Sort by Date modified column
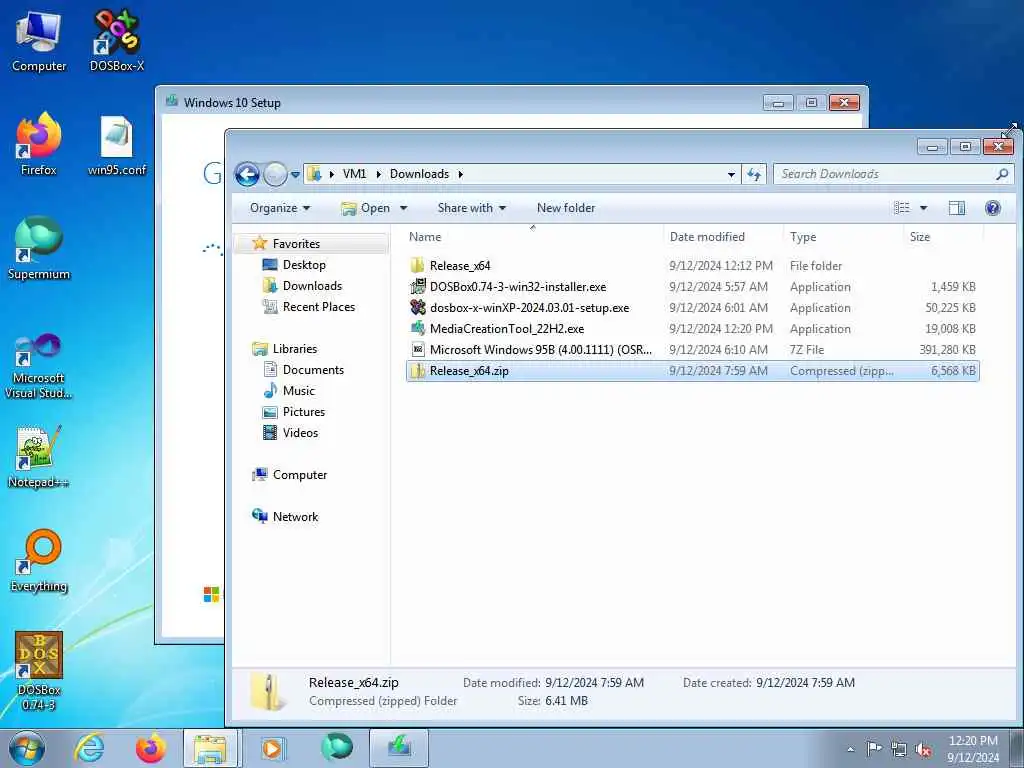The height and width of the screenshot is (768, 1024). pos(723,236)
